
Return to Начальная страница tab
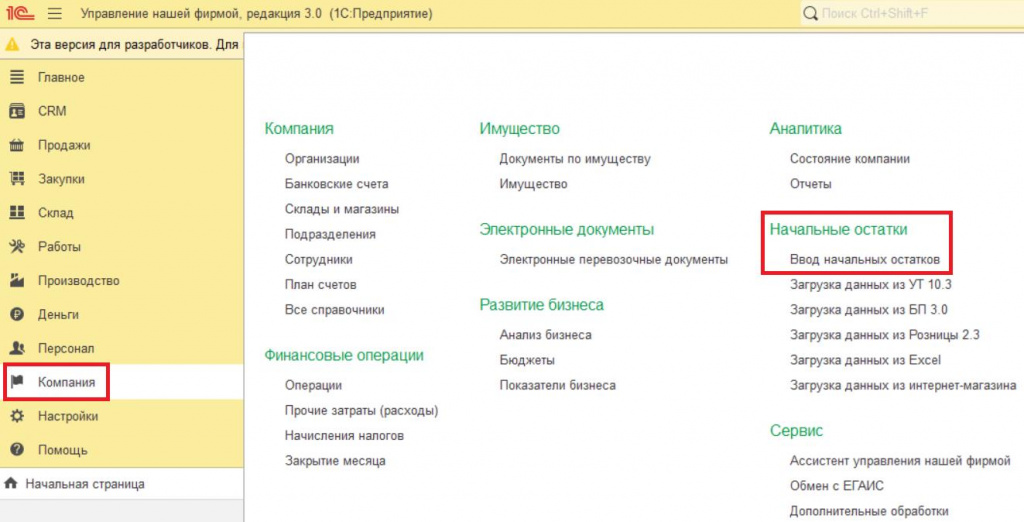85,484
